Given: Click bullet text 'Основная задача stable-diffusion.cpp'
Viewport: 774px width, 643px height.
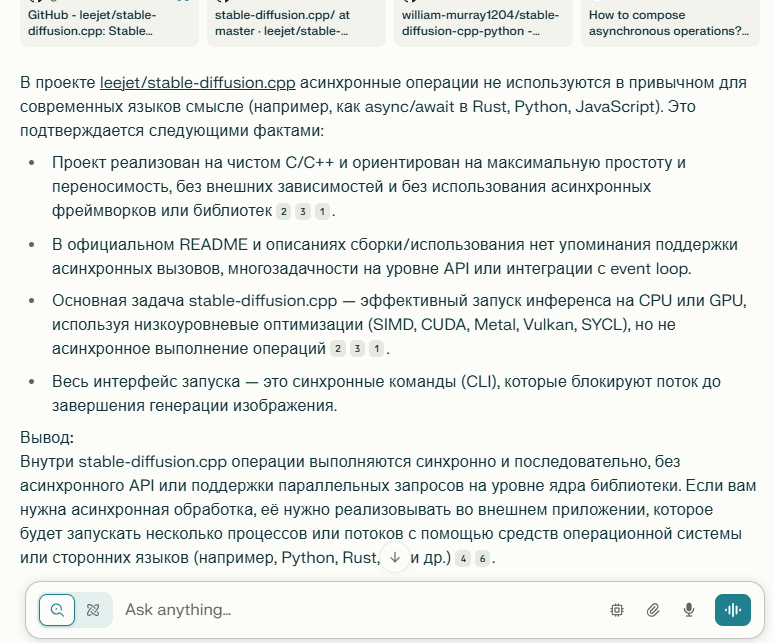Looking at the screenshot, I should pos(194,301).
